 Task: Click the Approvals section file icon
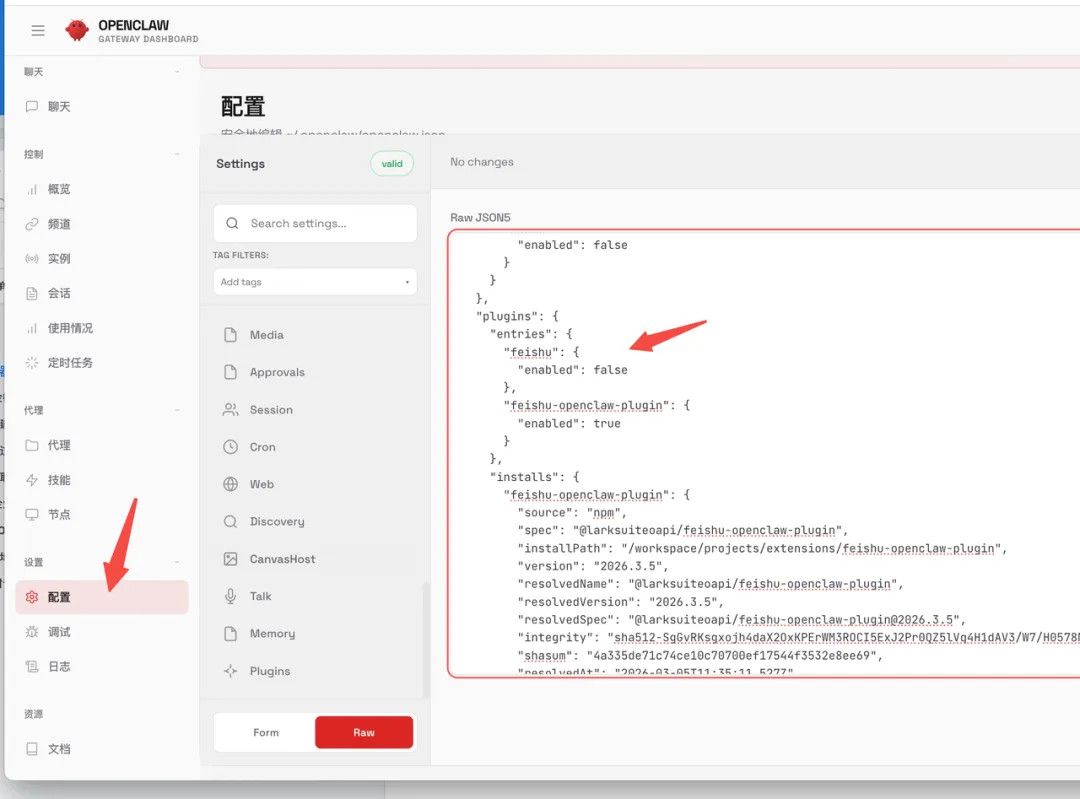[231, 372]
